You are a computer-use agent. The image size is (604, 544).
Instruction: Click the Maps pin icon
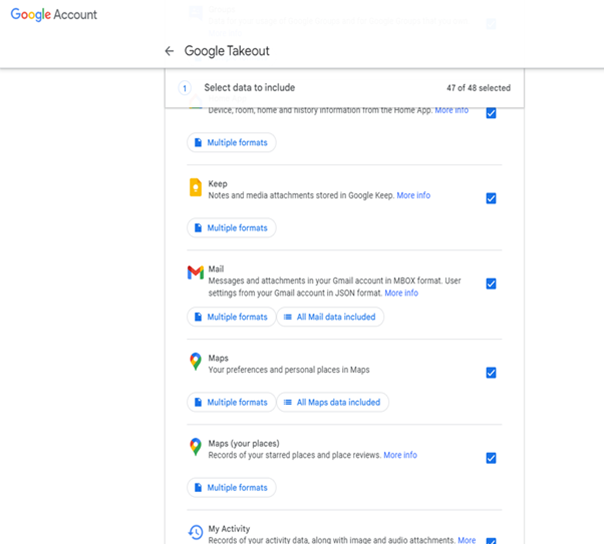click(196, 361)
